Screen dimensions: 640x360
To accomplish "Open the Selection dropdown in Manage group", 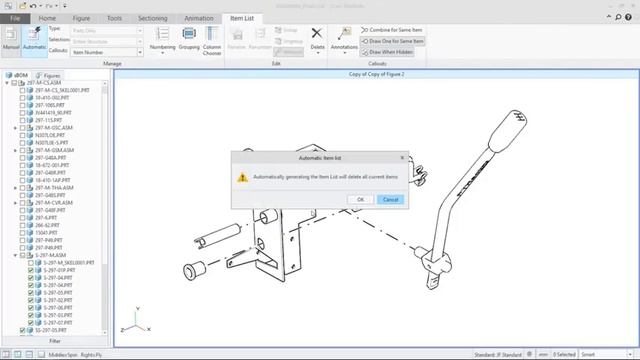I will tap(140, 42).
